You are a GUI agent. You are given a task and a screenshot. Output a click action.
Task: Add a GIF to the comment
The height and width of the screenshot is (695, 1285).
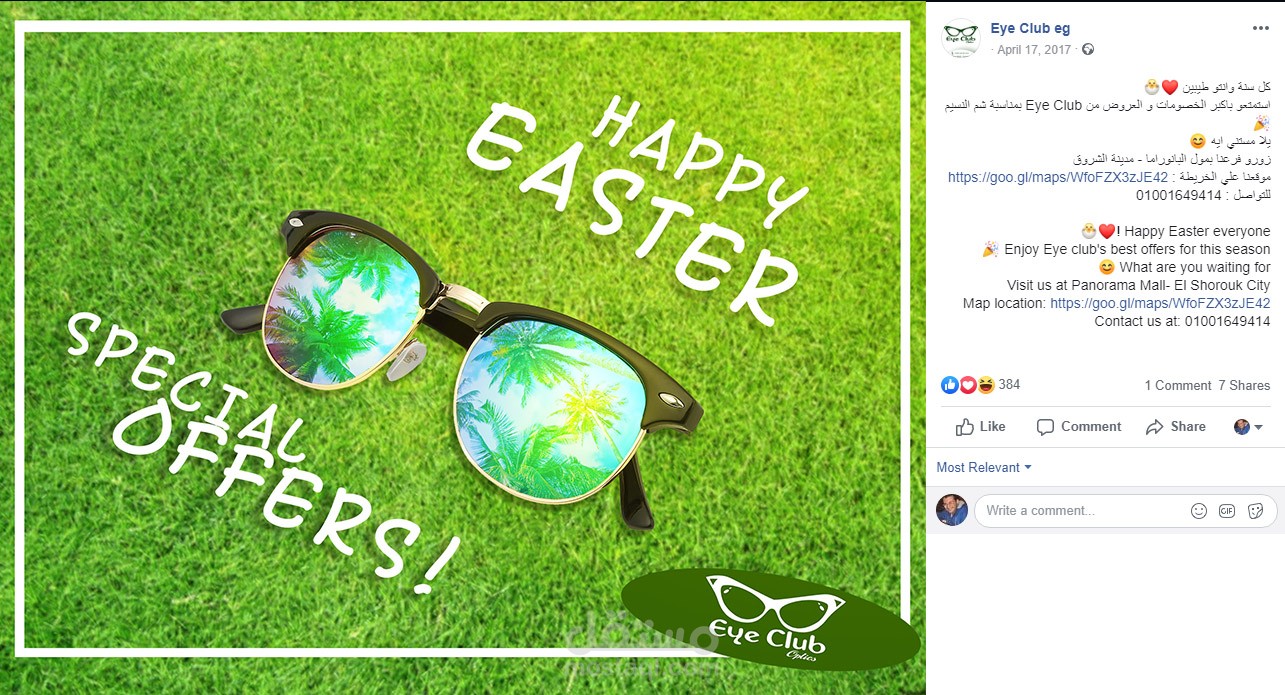click(x=1227, y=511)
